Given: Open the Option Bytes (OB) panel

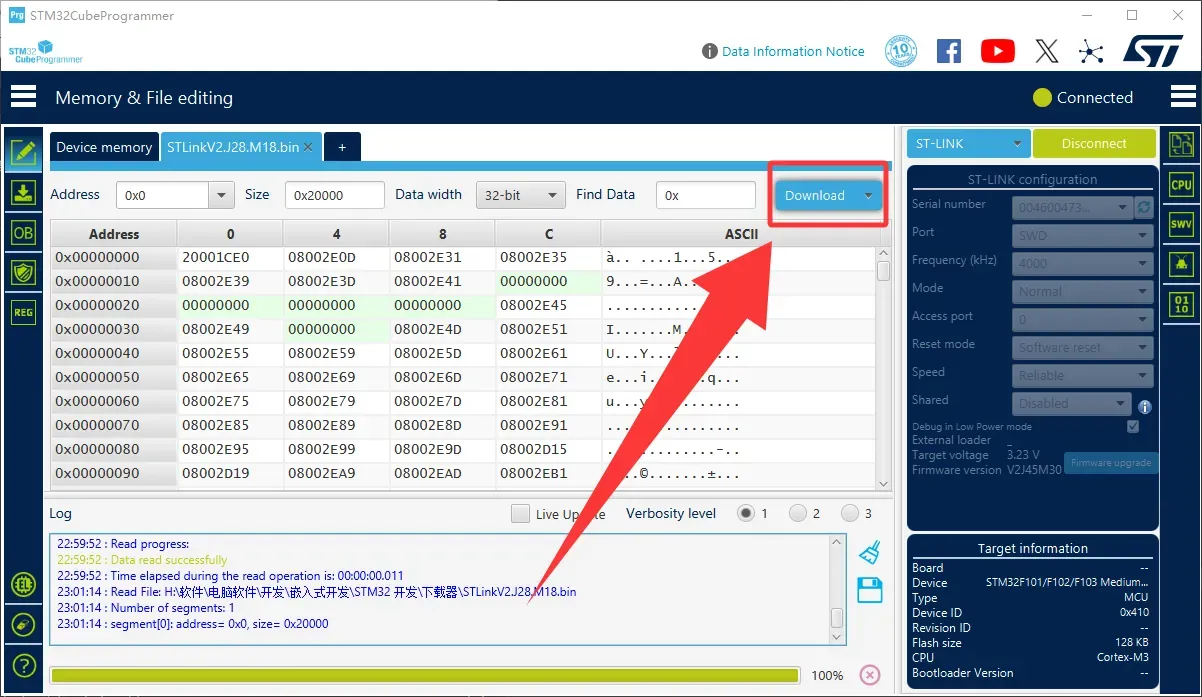Looking at the screenshot, I should [23, 233].
